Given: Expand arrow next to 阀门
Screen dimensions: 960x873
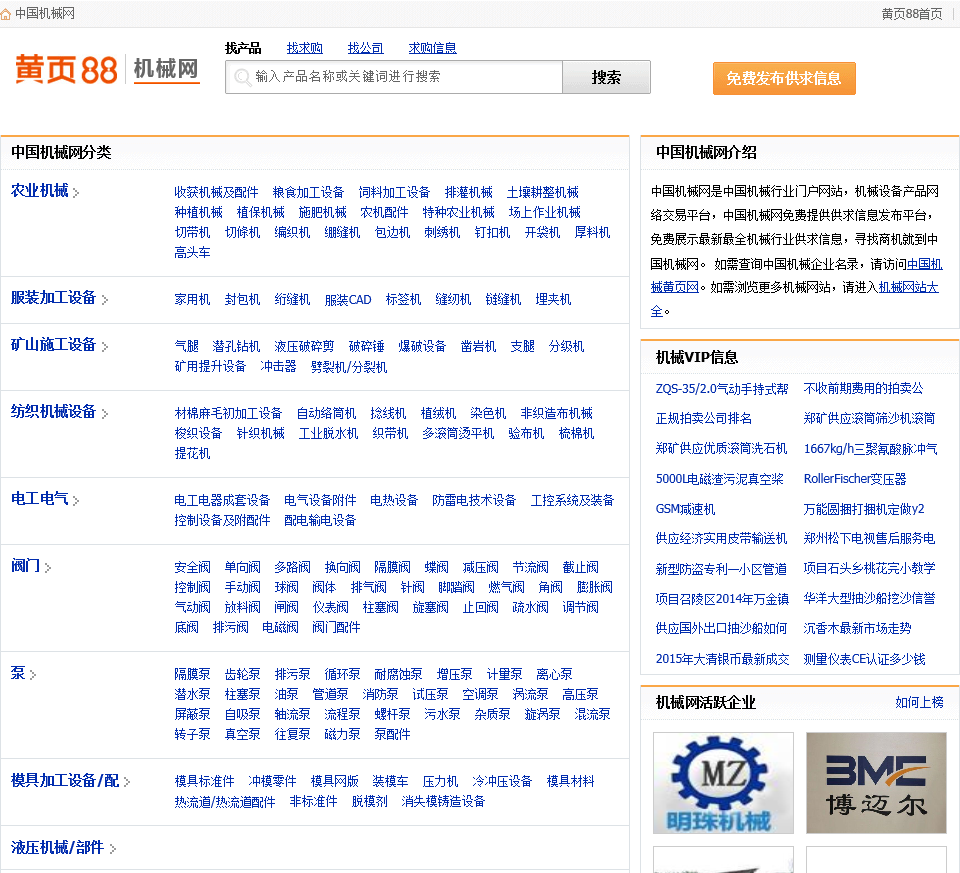Looking at the screenshot, I should (48, 568).
